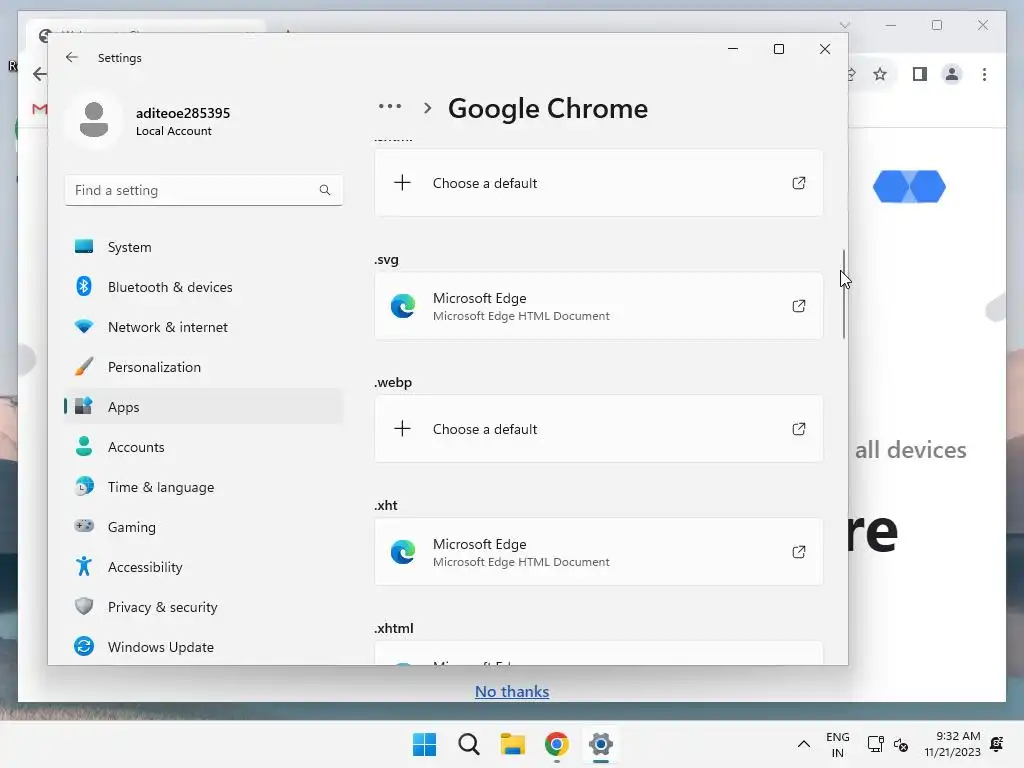Image resolution: width=1024 pixels, height=768 pixels.
Task: Click No thanks link in Chrome
Action: point(512,692)
